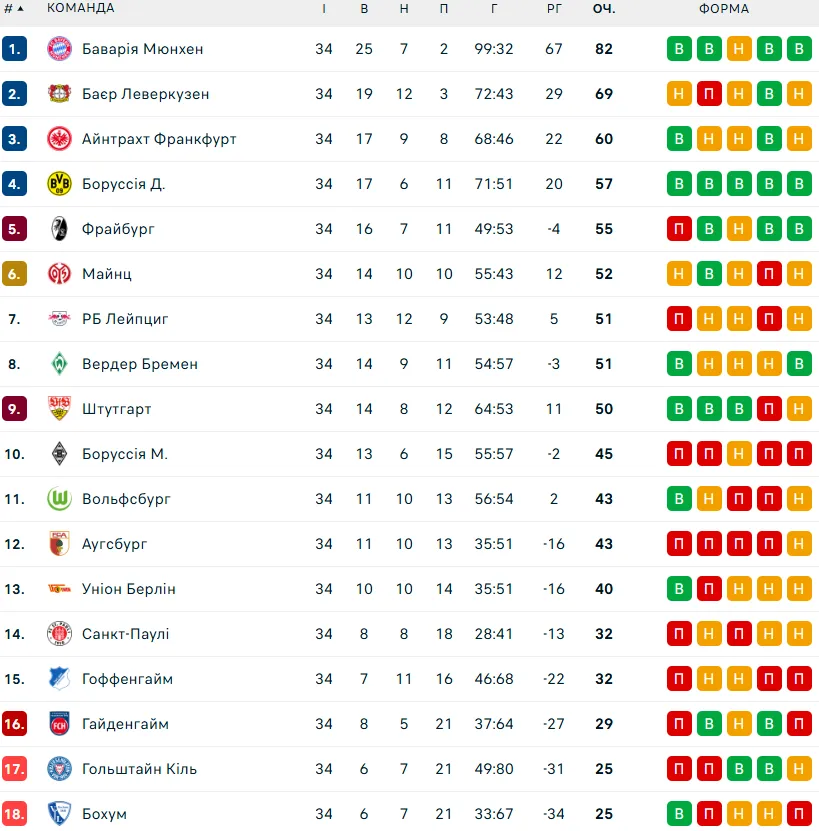Click the ФОРМА column header
Image resolution: width=819 pixels, height=831 pixels.
[x=724, y=8]
